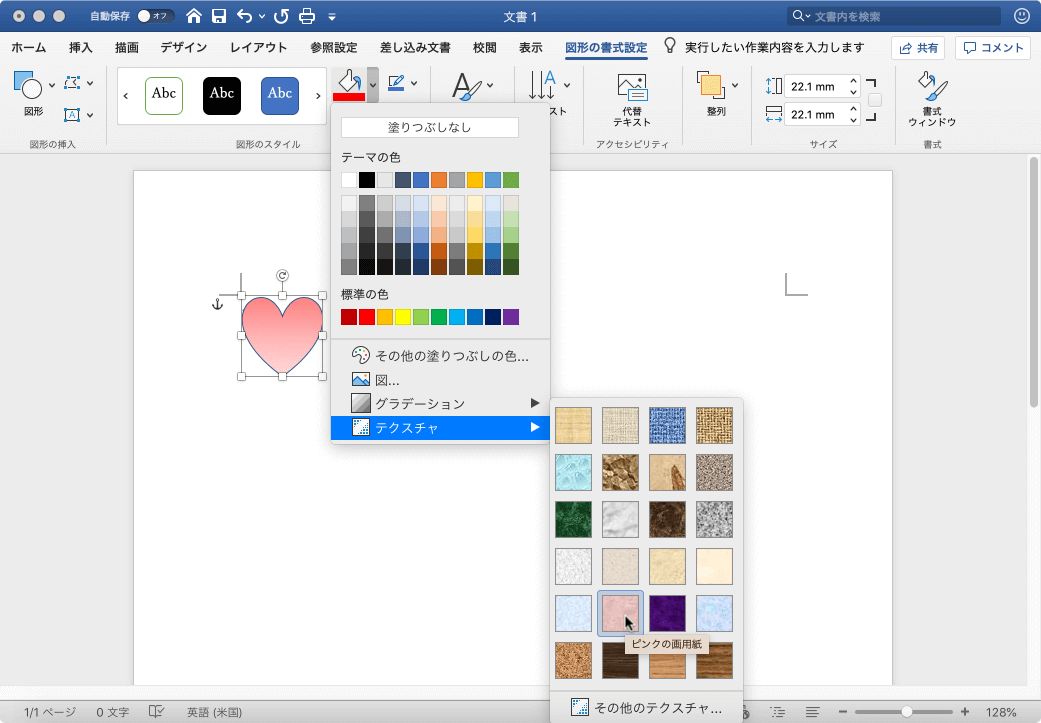Viewport: 1041px width, 723px height.
Task: Click the spelling check book icon in status bar
Action: pos(156,712)
